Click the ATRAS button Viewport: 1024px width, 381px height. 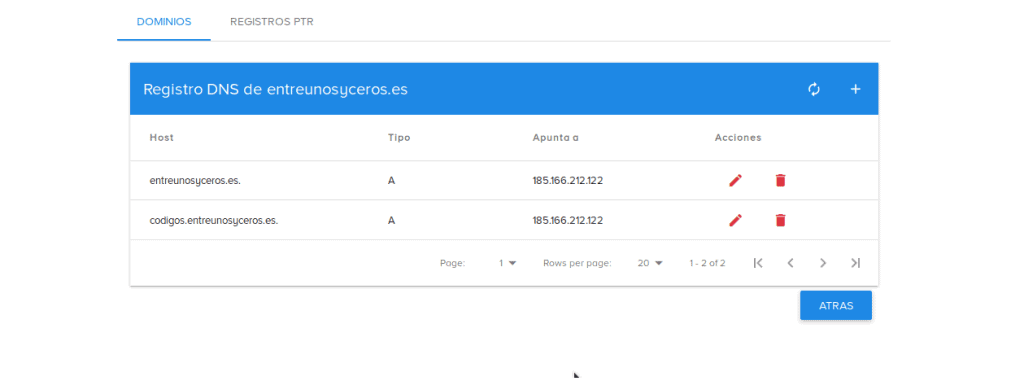click(x=836, y=305)
